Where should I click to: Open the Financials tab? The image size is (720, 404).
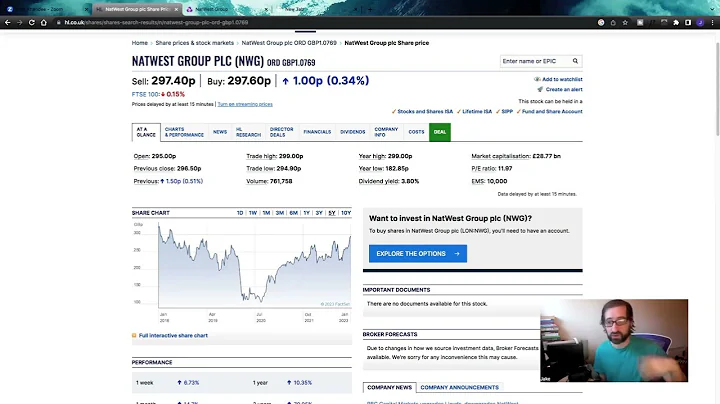click(317, 132)
